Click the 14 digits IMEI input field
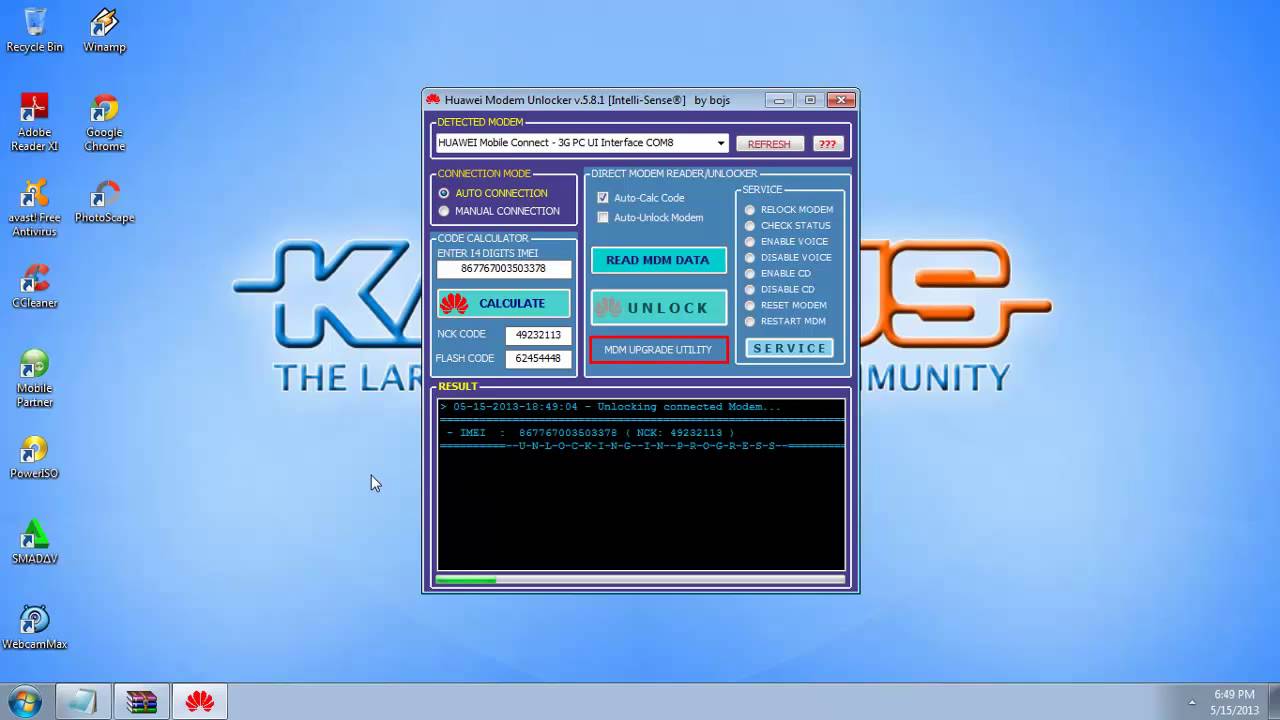Screen dimensions: 1280x720 (x=504, y=269)
